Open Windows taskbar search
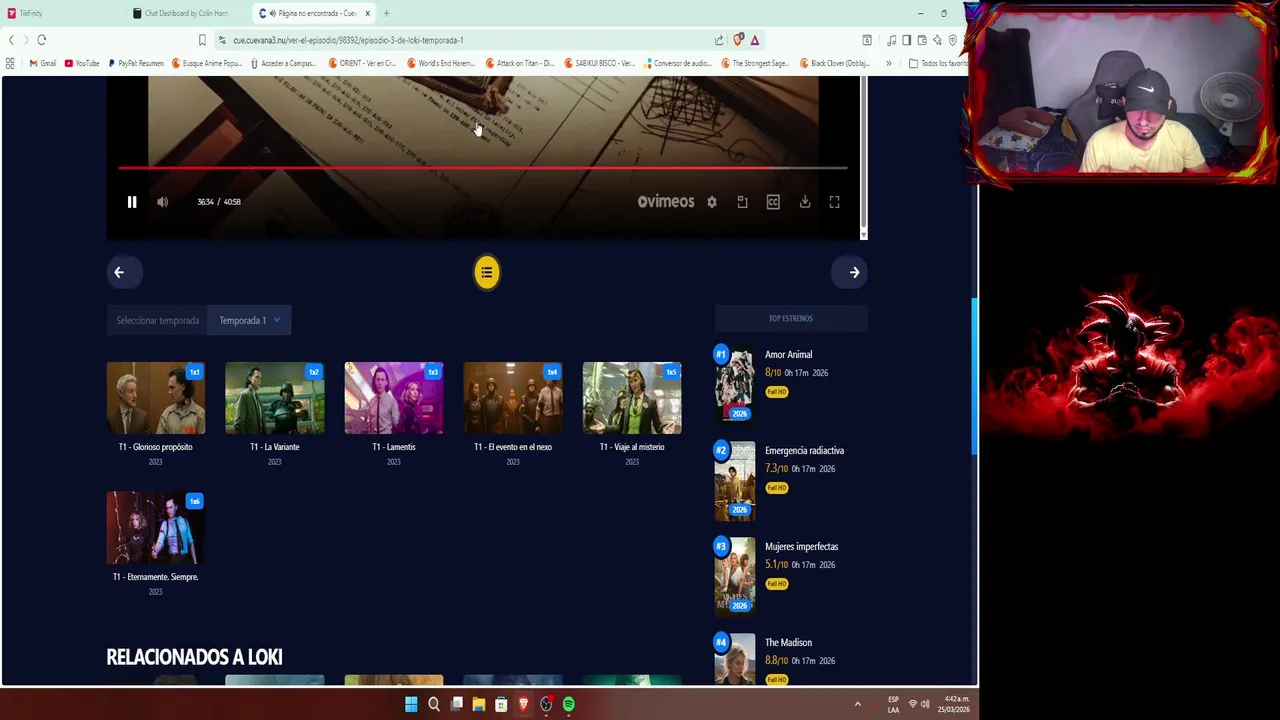The image size is (1280, 720). [434, 705]
